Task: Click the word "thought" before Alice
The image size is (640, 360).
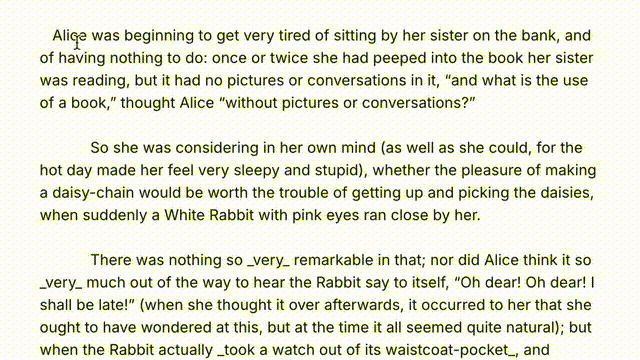Action: 148,103
